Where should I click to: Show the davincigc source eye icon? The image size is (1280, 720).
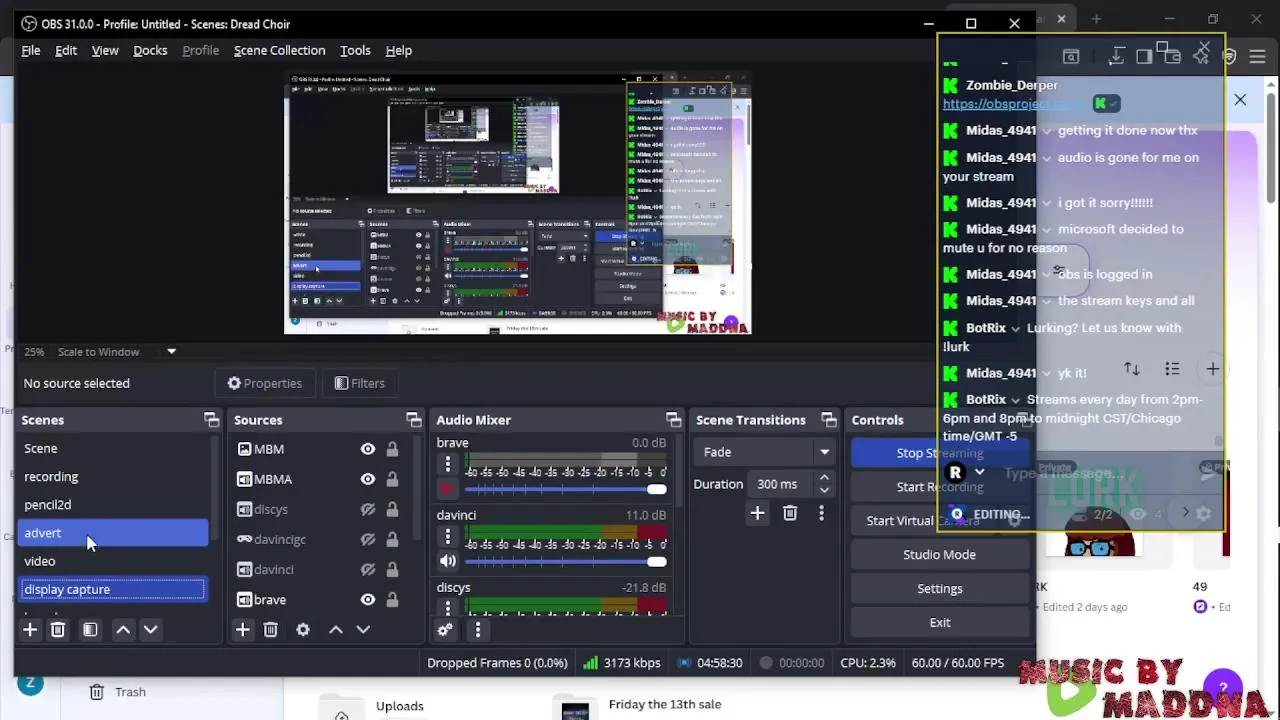(x=368, y=539)
